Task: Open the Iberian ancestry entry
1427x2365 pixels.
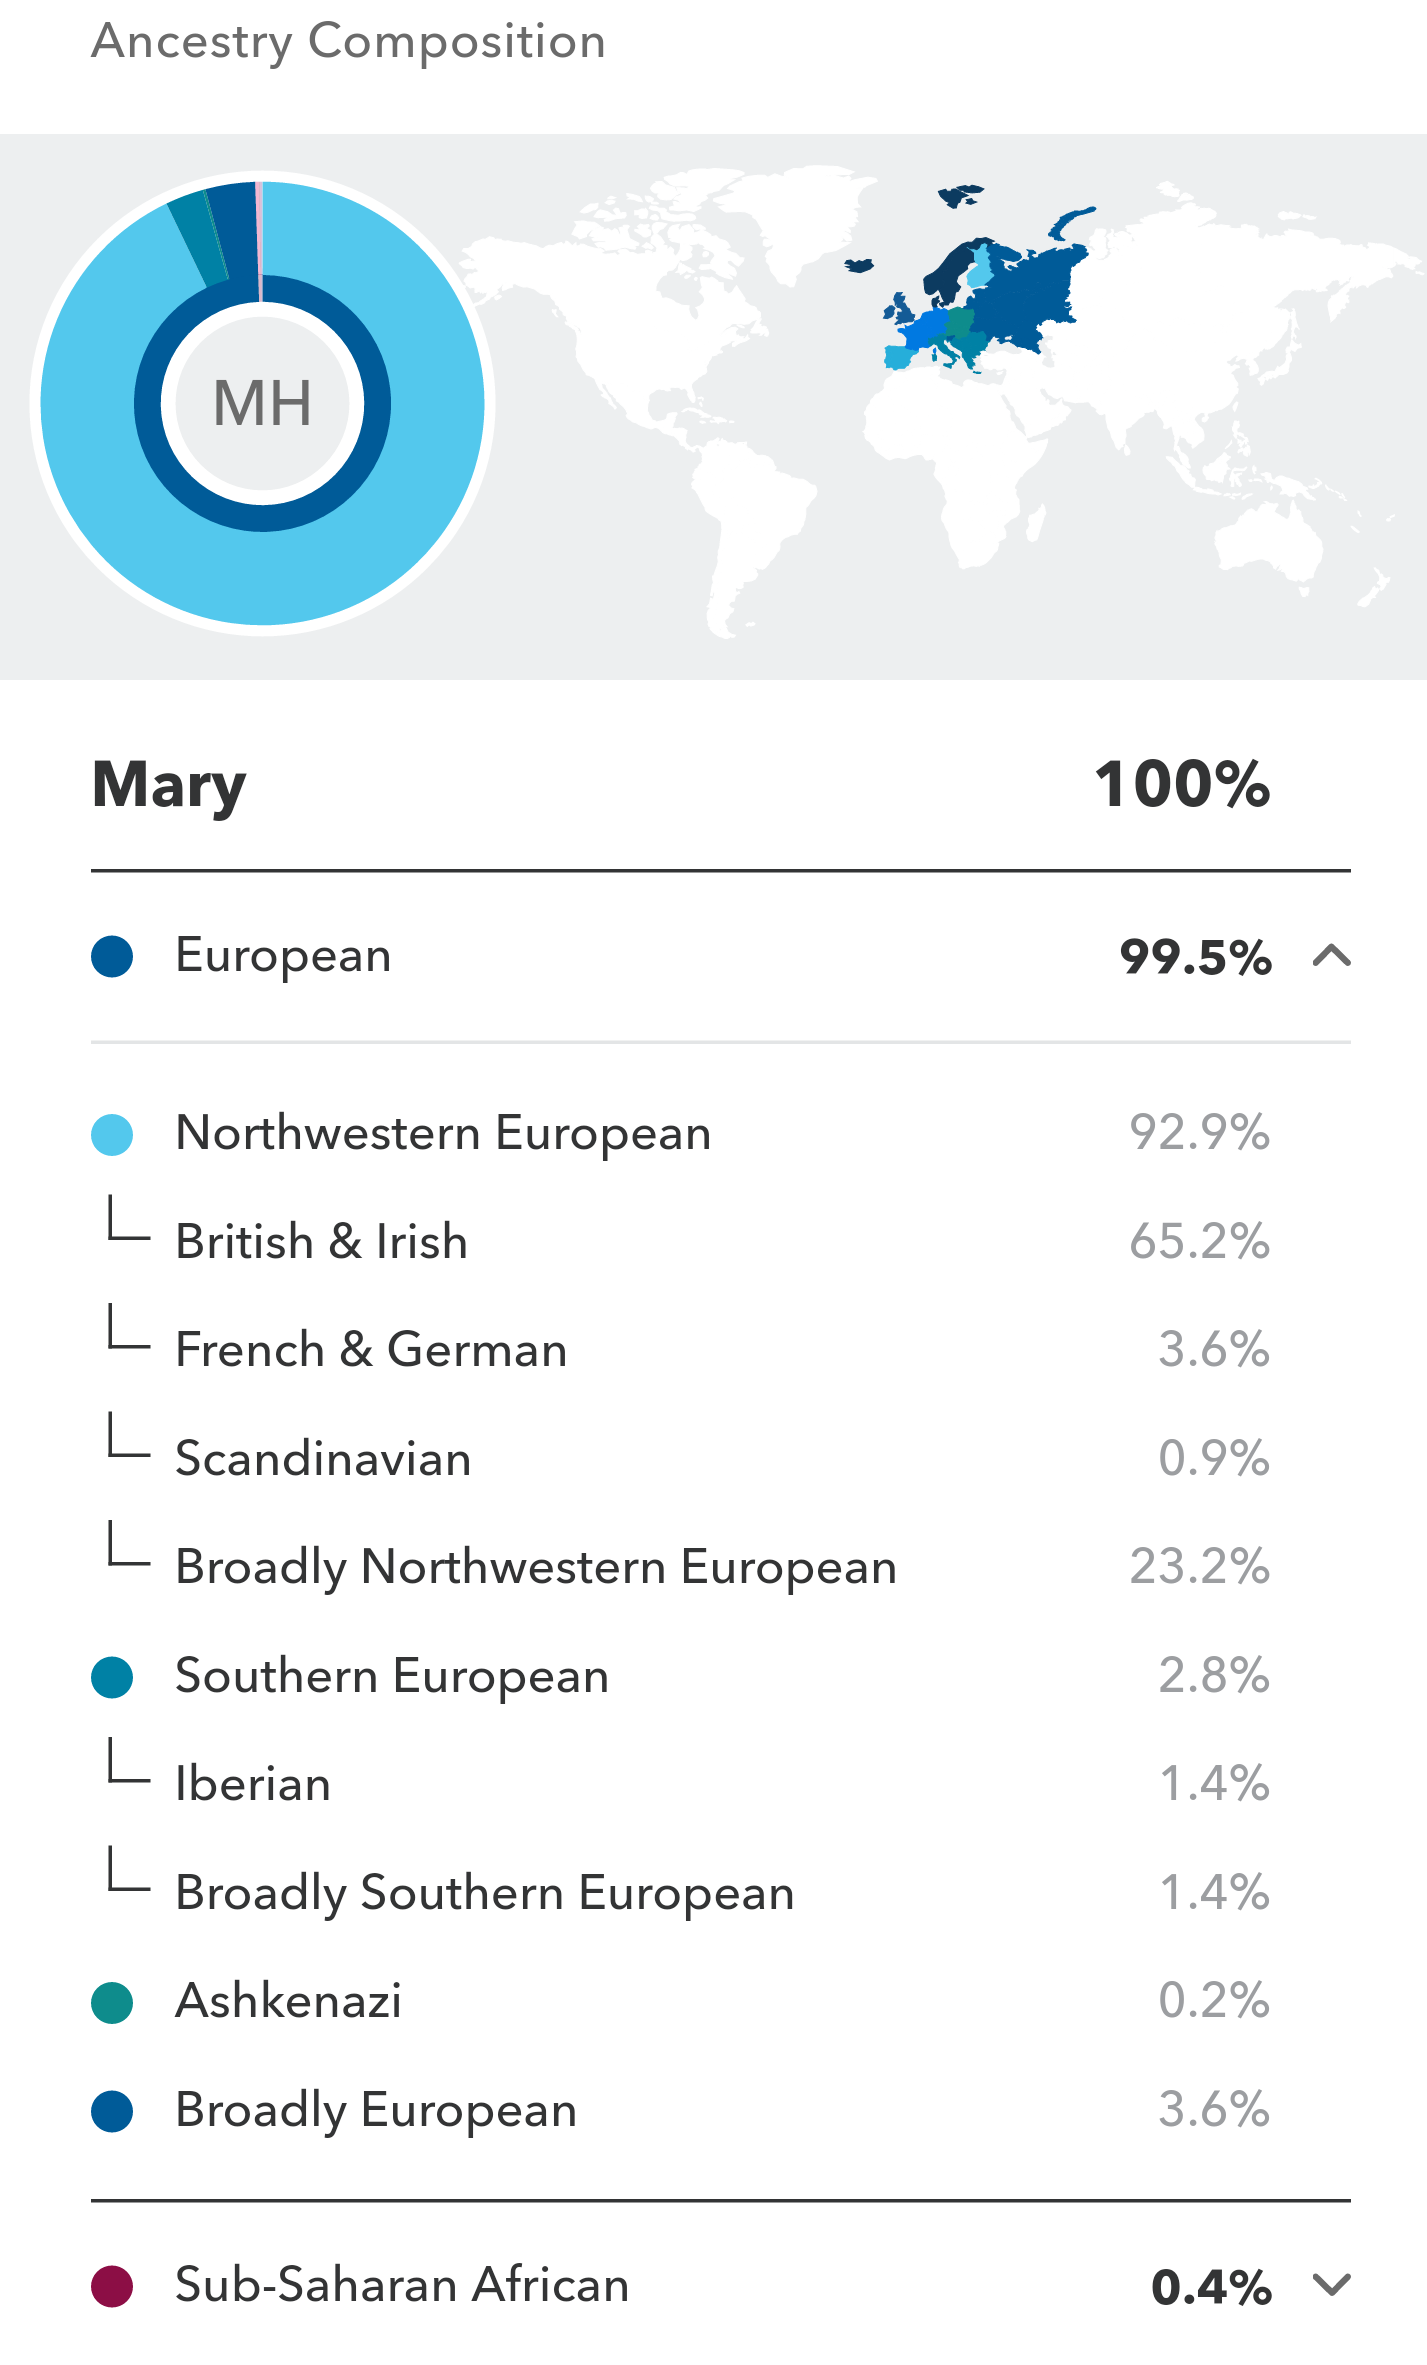Action: pyautogui.click(x=253, y=1785)
